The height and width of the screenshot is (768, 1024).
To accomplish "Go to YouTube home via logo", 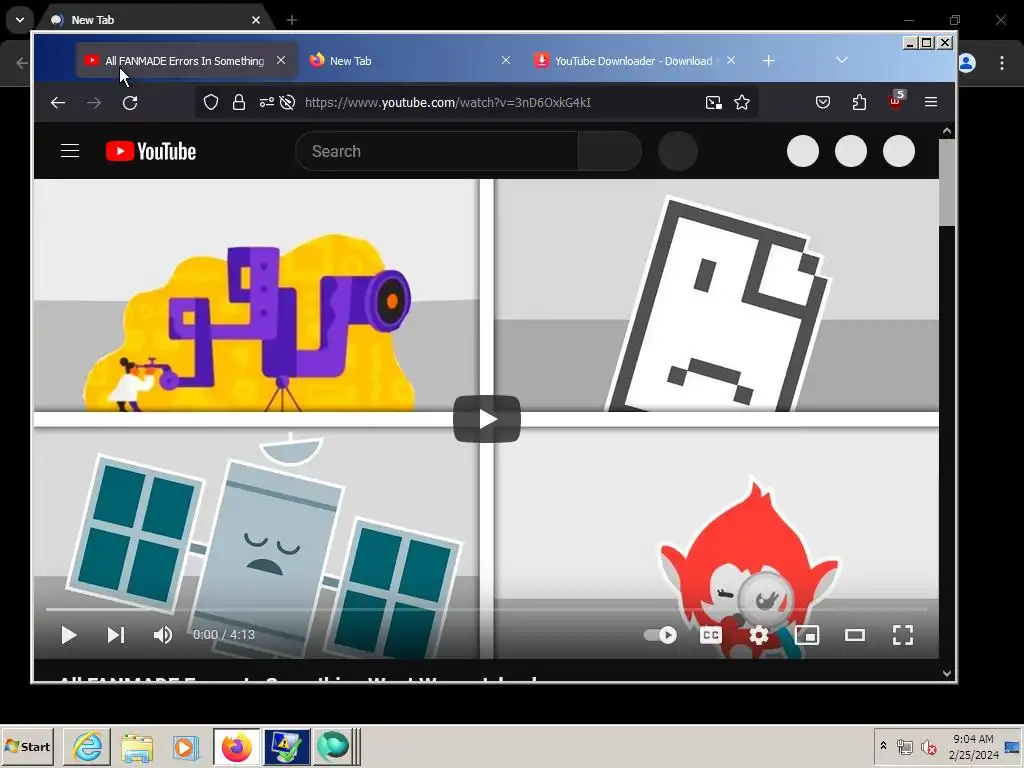I will (151, 151).
